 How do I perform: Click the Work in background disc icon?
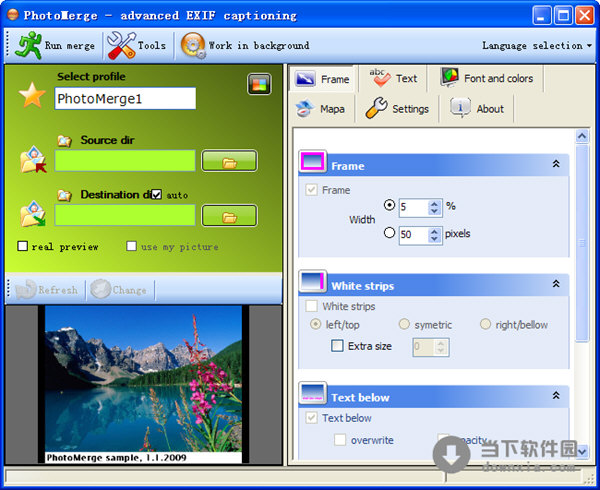tap(193, 46)
